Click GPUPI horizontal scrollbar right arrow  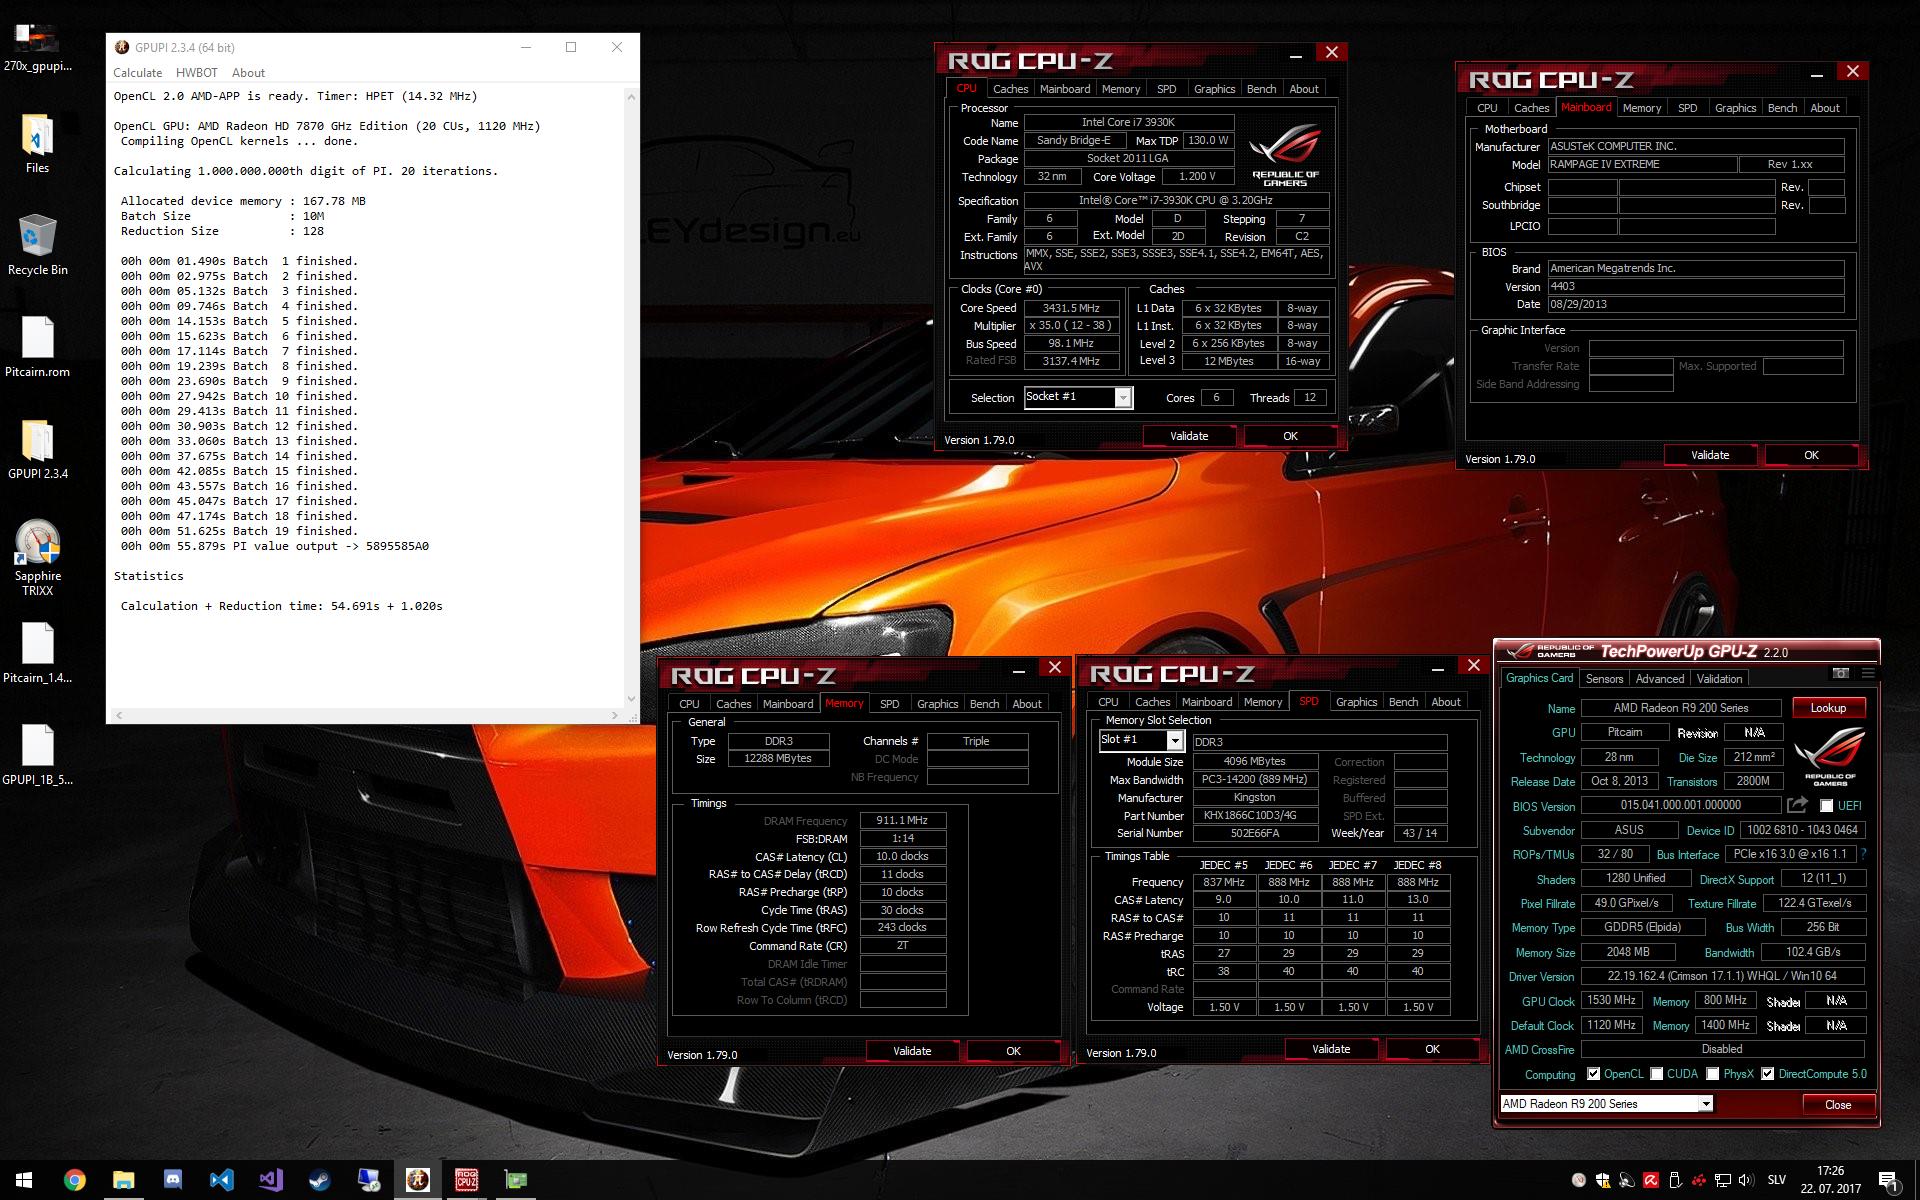click(x=614, y=715)
